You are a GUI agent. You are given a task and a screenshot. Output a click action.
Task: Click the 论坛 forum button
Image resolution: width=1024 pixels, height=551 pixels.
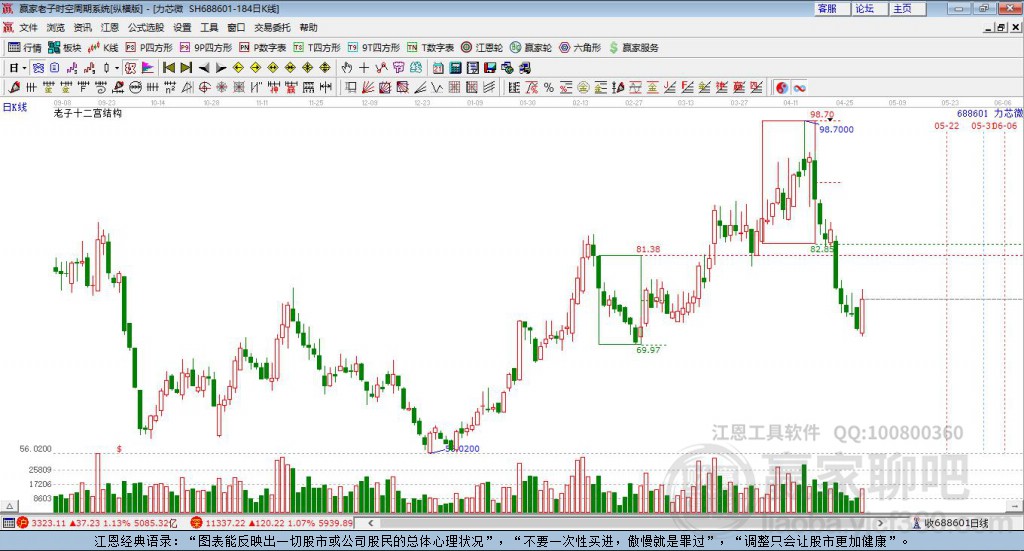871,8
